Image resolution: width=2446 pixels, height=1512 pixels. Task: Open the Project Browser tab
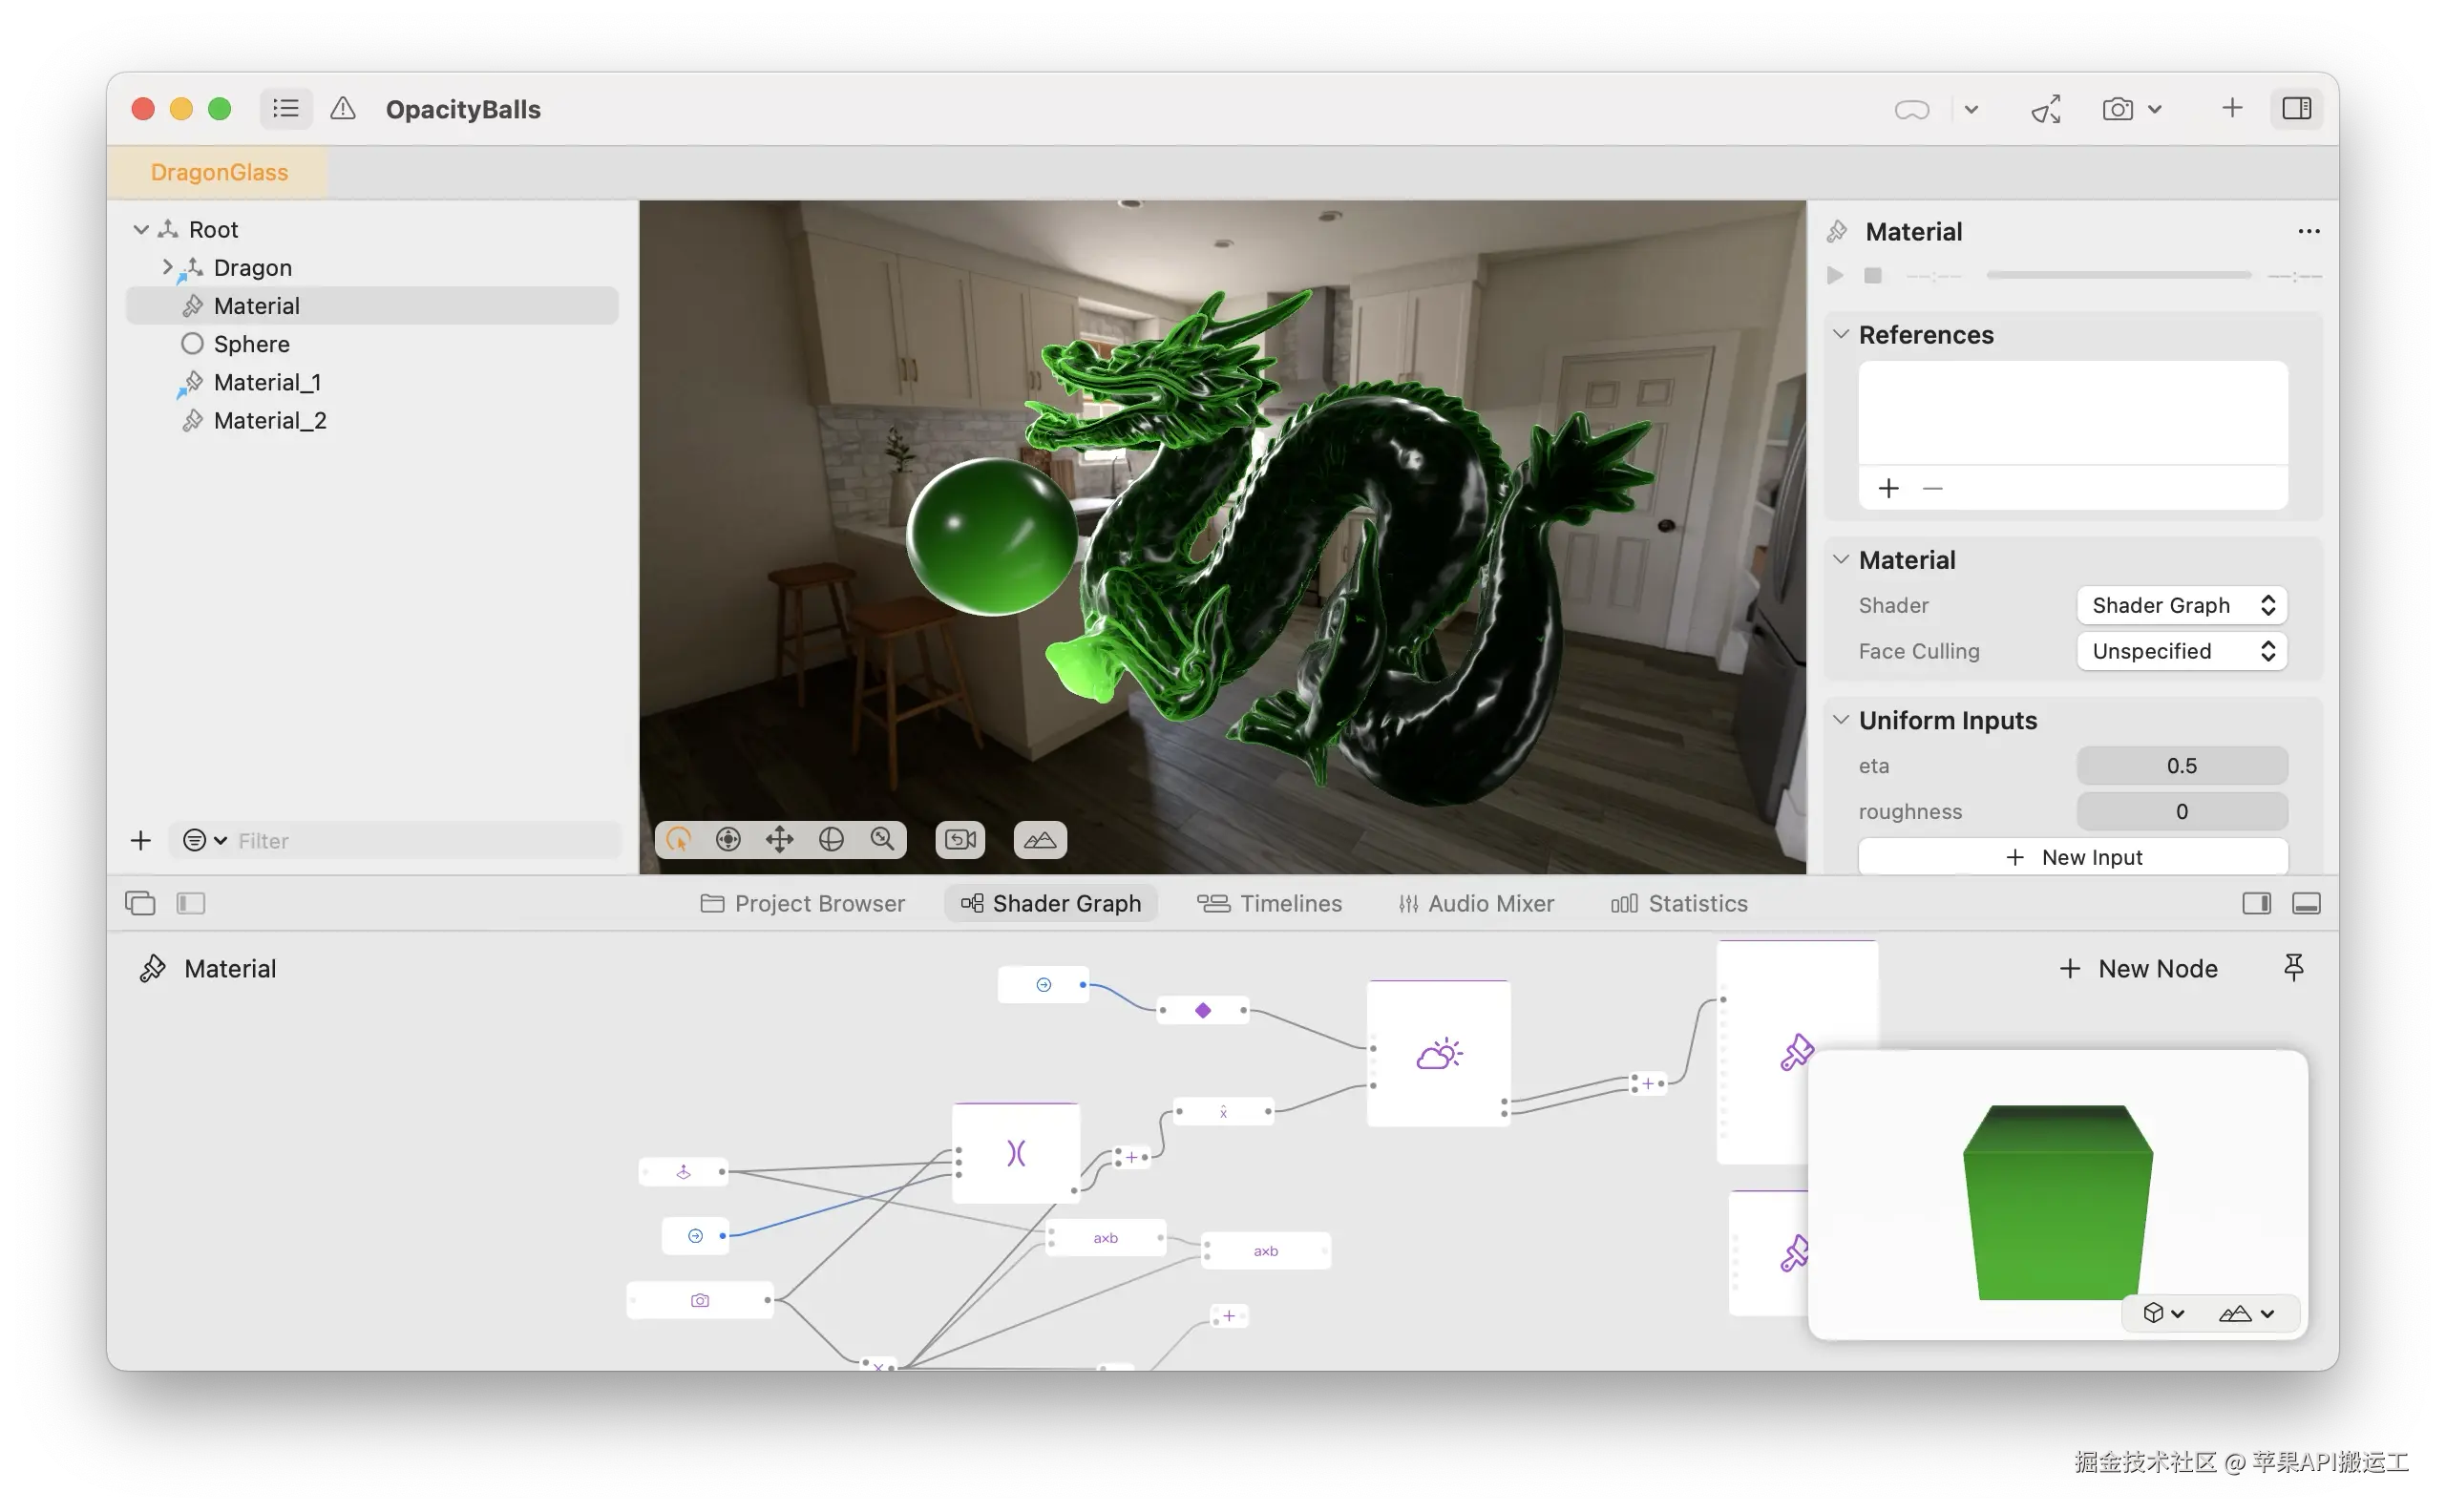[x=803, y=903]
